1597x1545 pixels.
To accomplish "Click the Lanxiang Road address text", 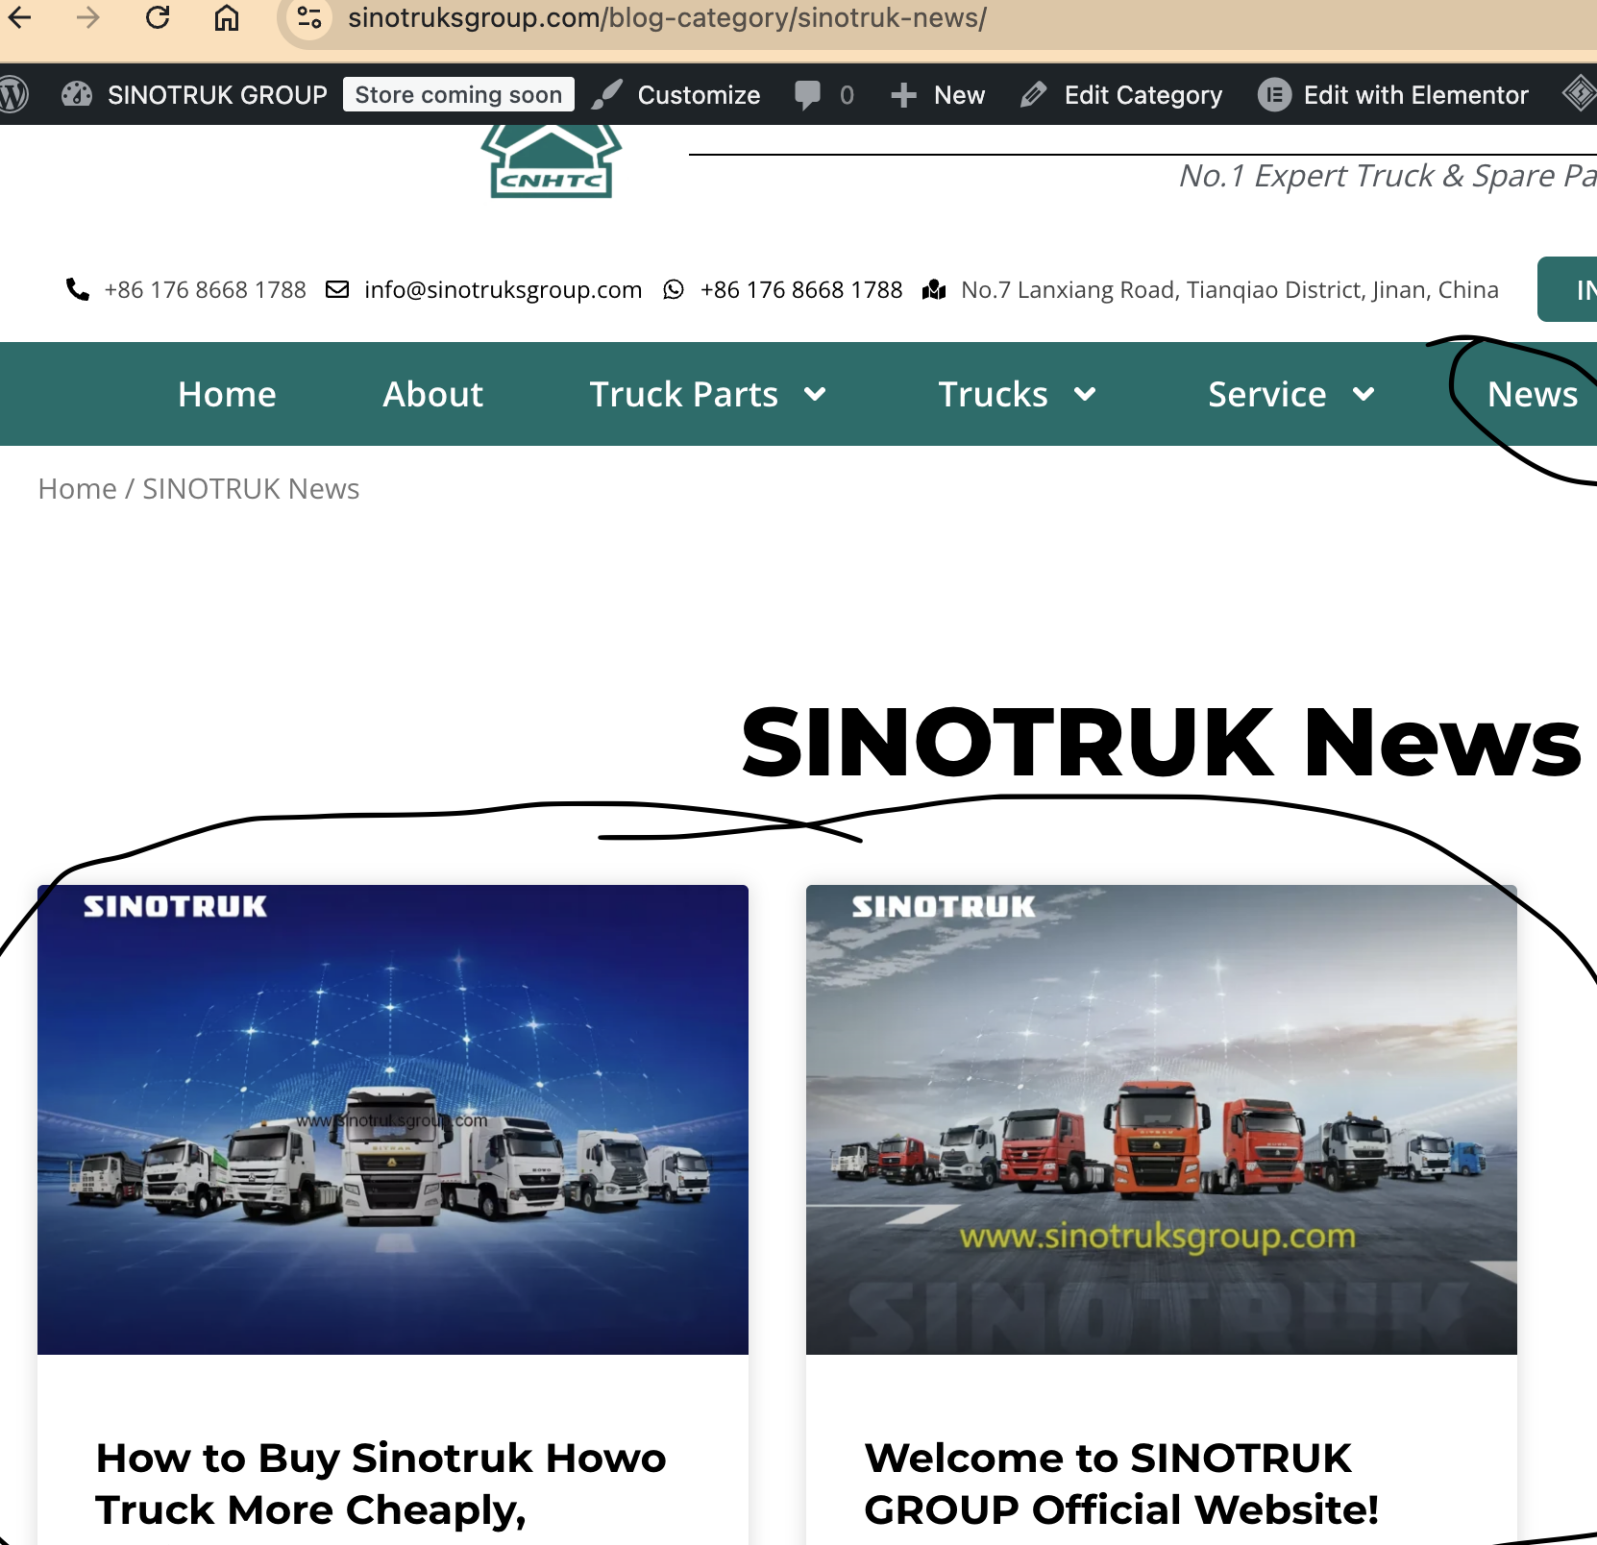I will pos(1229,290).
